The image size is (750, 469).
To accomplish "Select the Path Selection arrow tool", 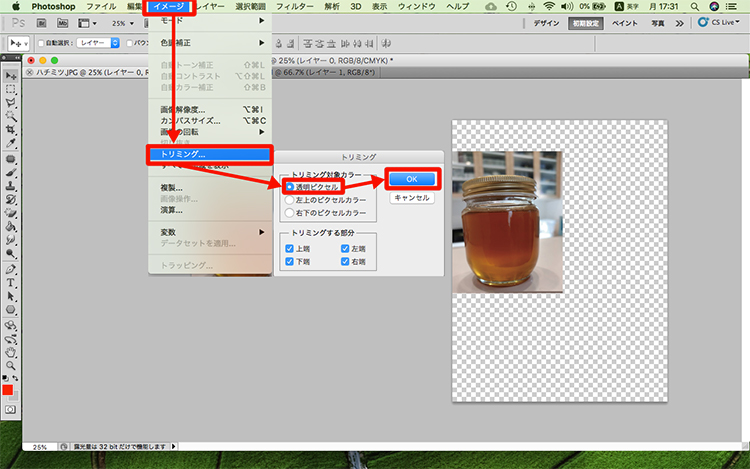I will (11, 296).
